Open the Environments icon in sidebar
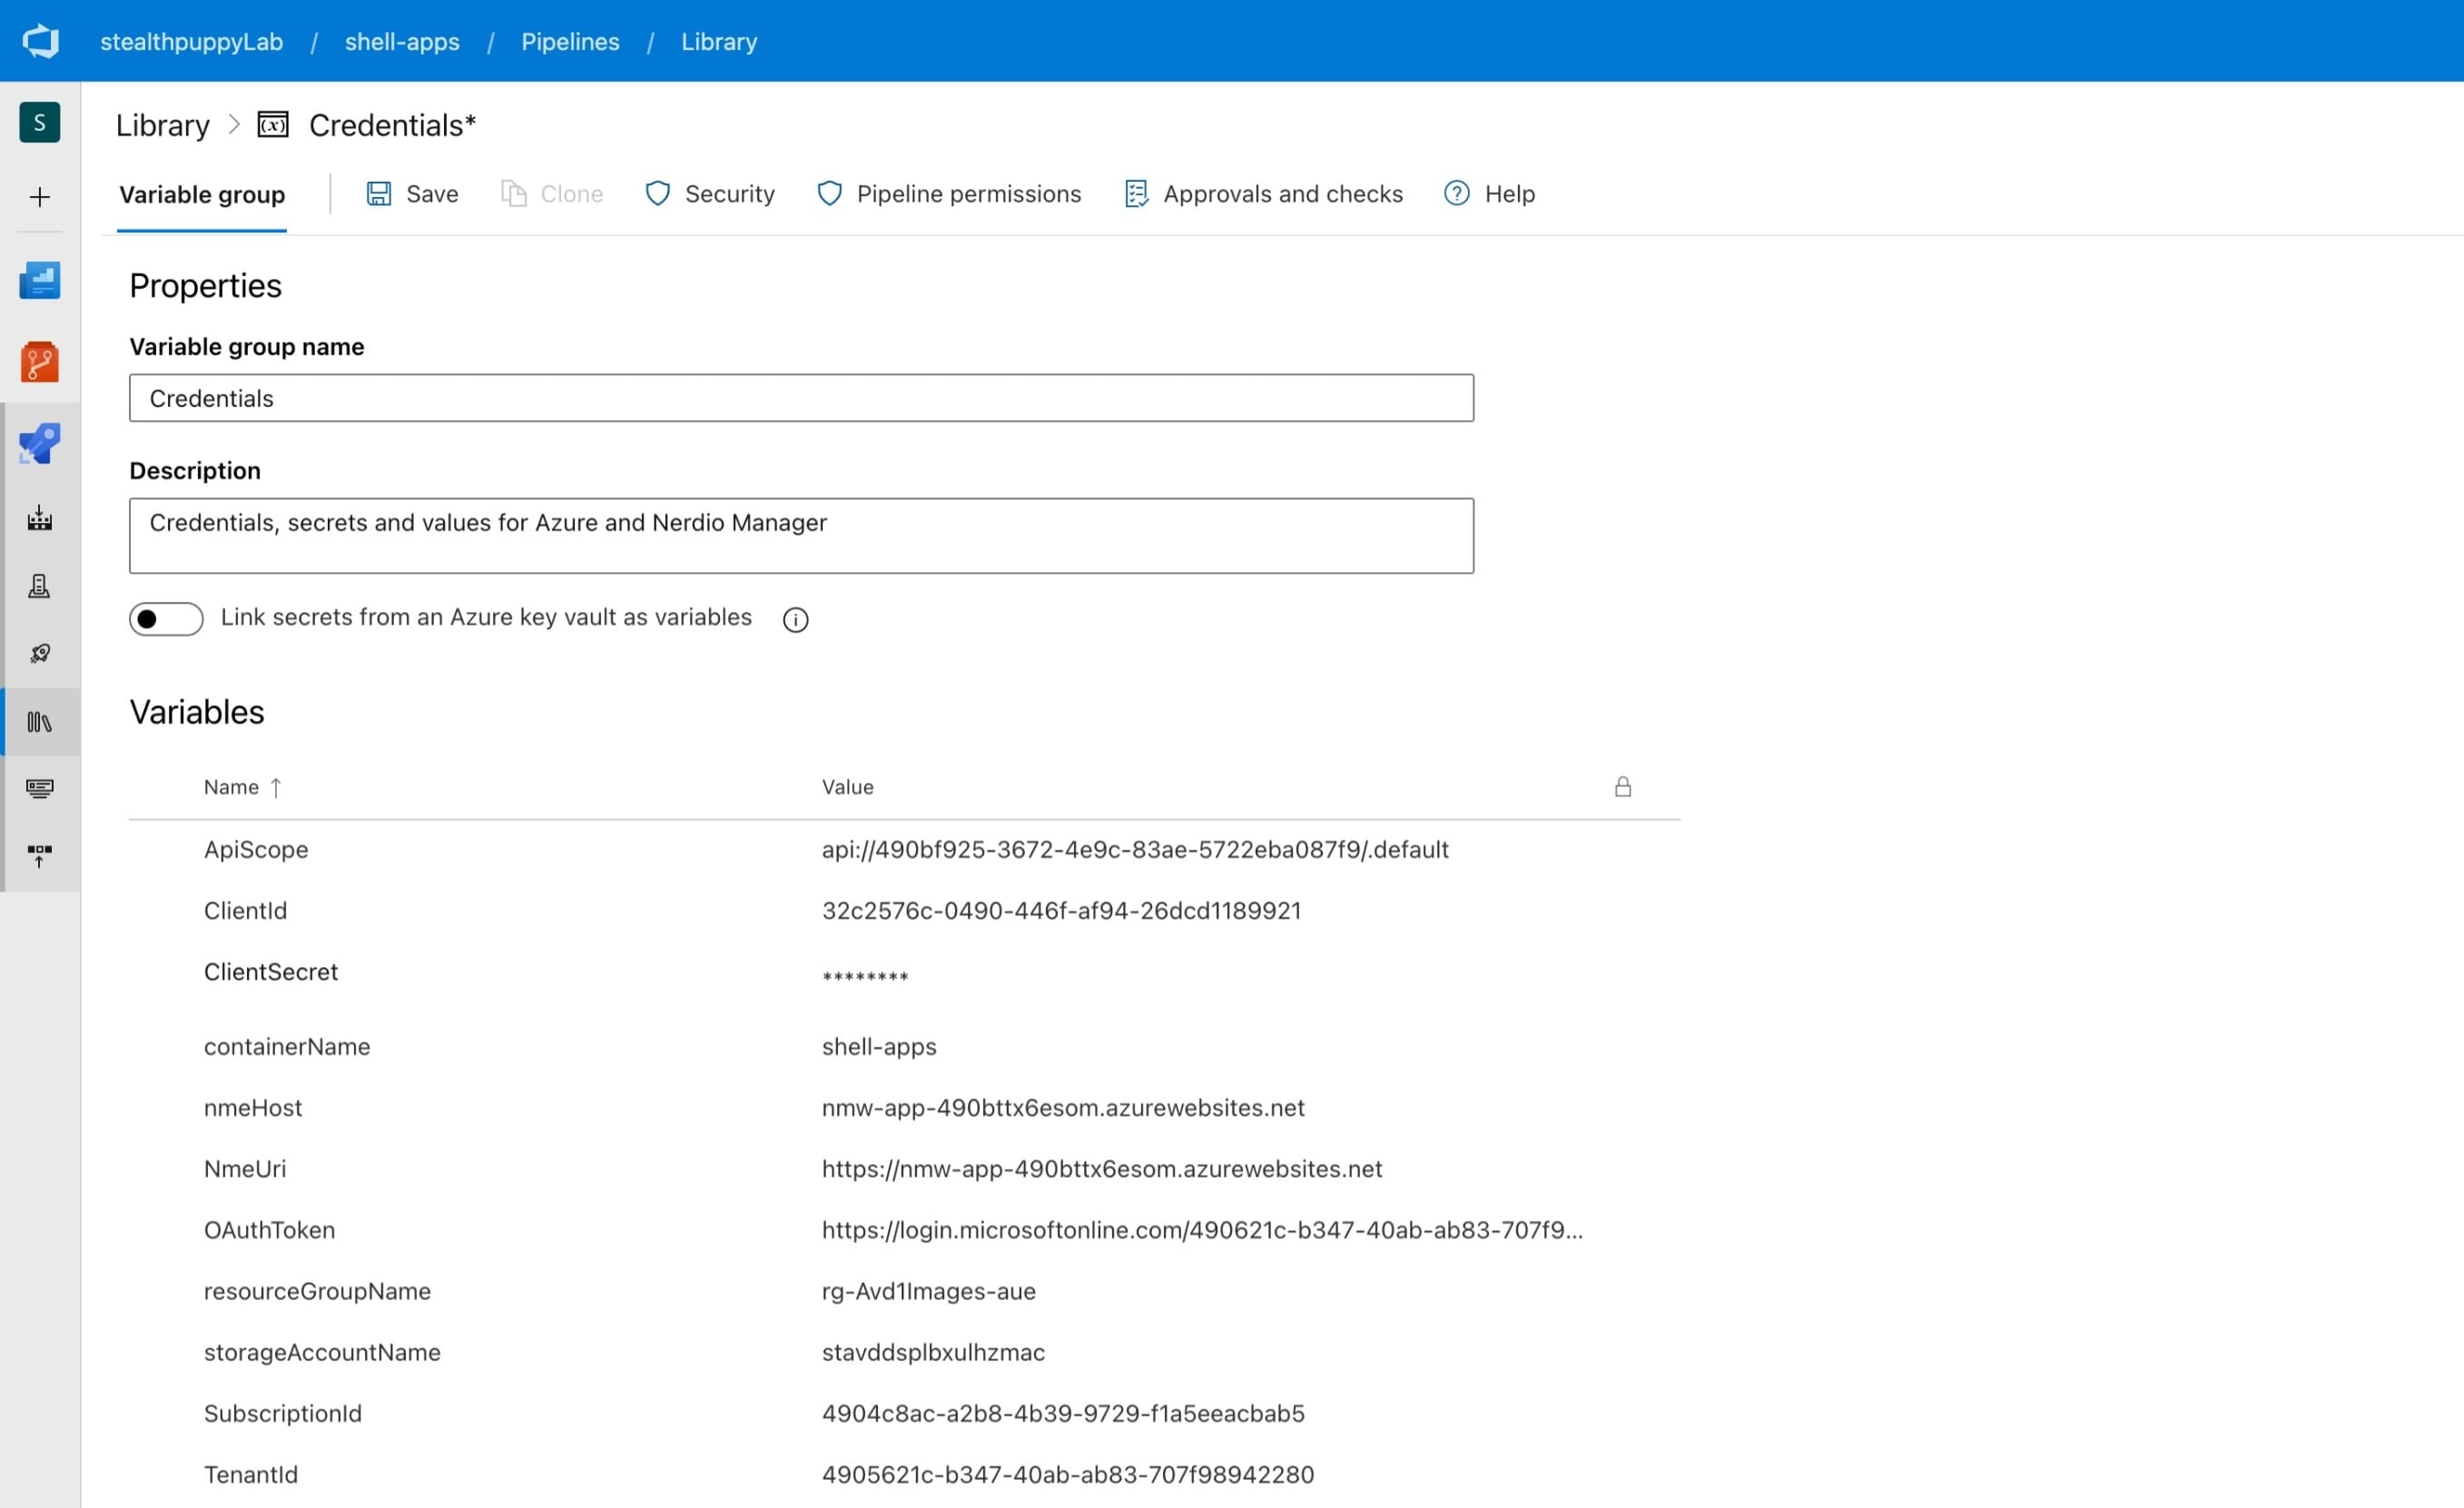Image resolution: width=2464 pixels, height=1508 pixels. coord(40,586)
